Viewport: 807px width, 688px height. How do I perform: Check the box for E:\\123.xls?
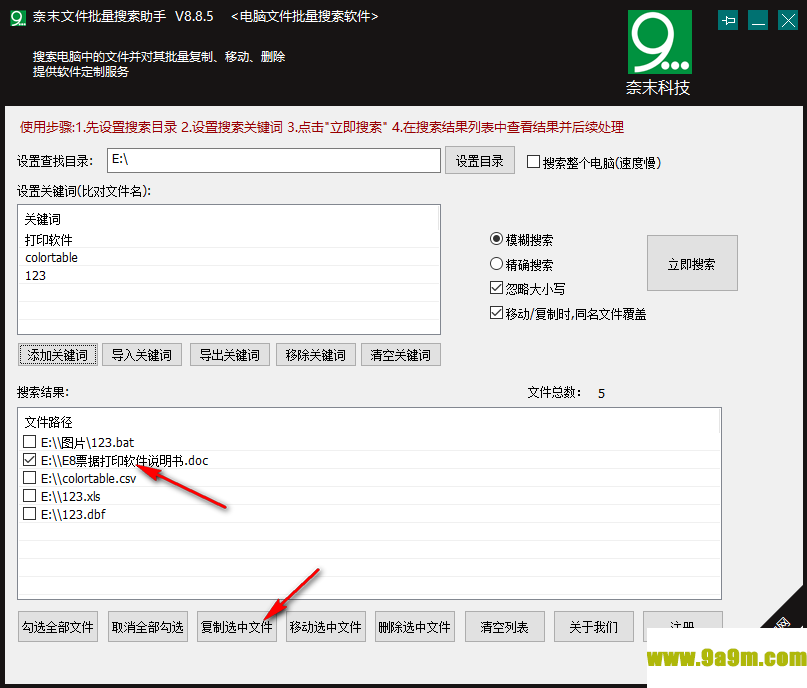(x=30, y=496)
